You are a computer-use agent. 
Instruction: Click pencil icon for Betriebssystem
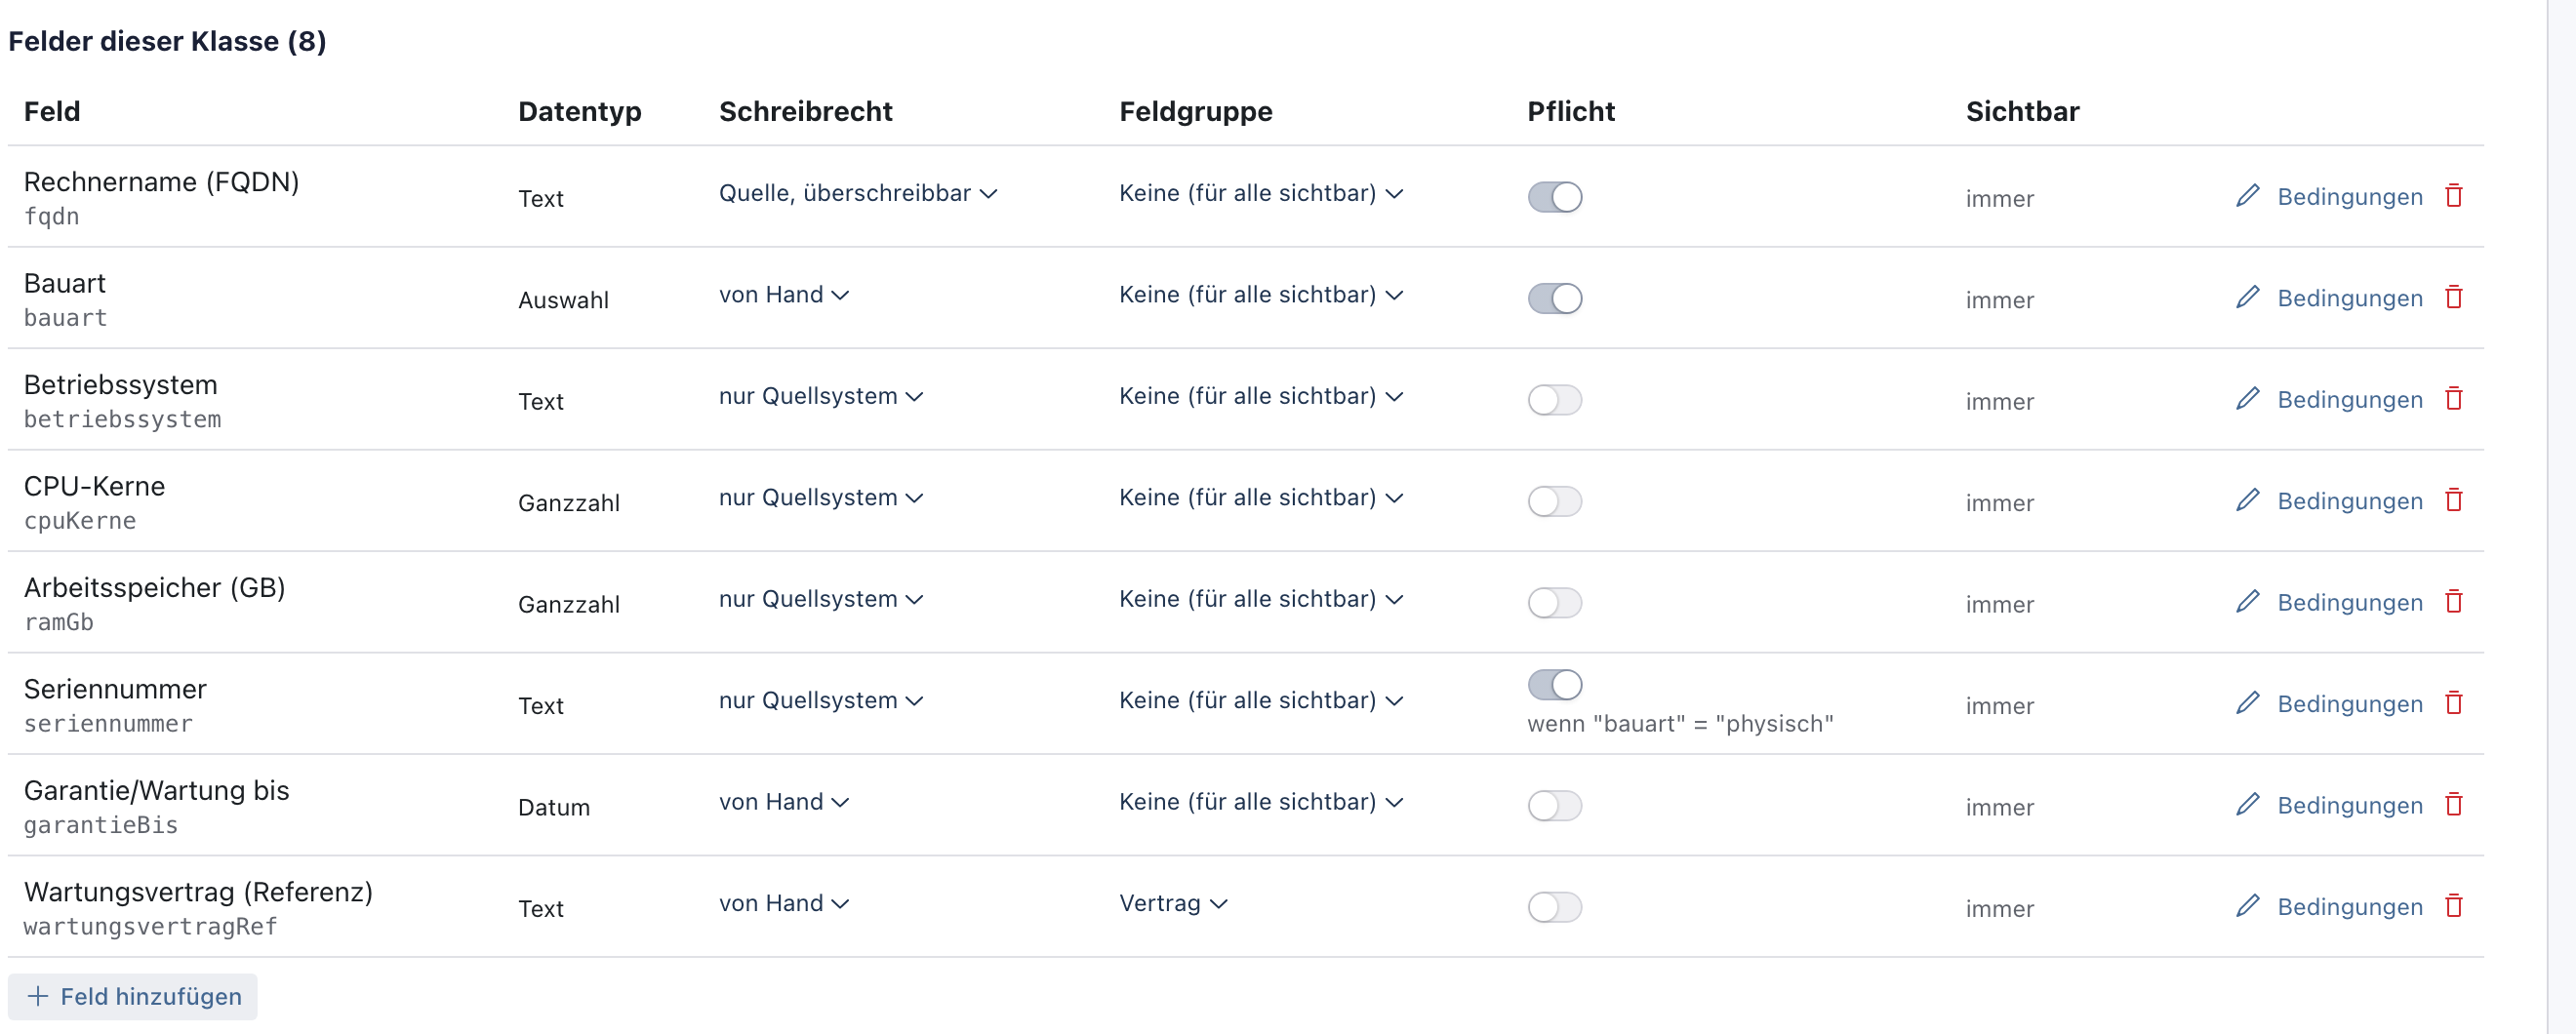click(x=2247, y=399)
